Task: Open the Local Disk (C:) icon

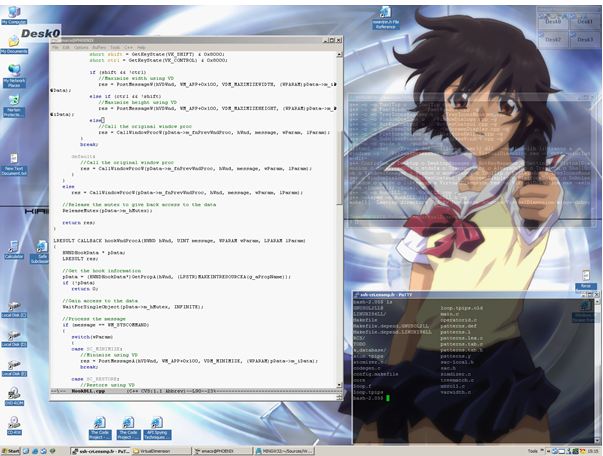Action: click(x=14, y=310)
